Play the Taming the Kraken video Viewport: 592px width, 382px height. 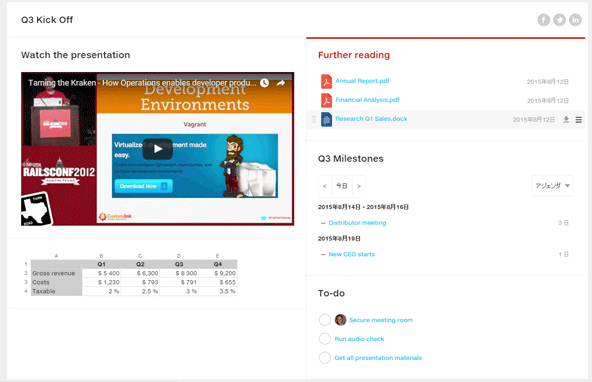(x=157, y=149)
